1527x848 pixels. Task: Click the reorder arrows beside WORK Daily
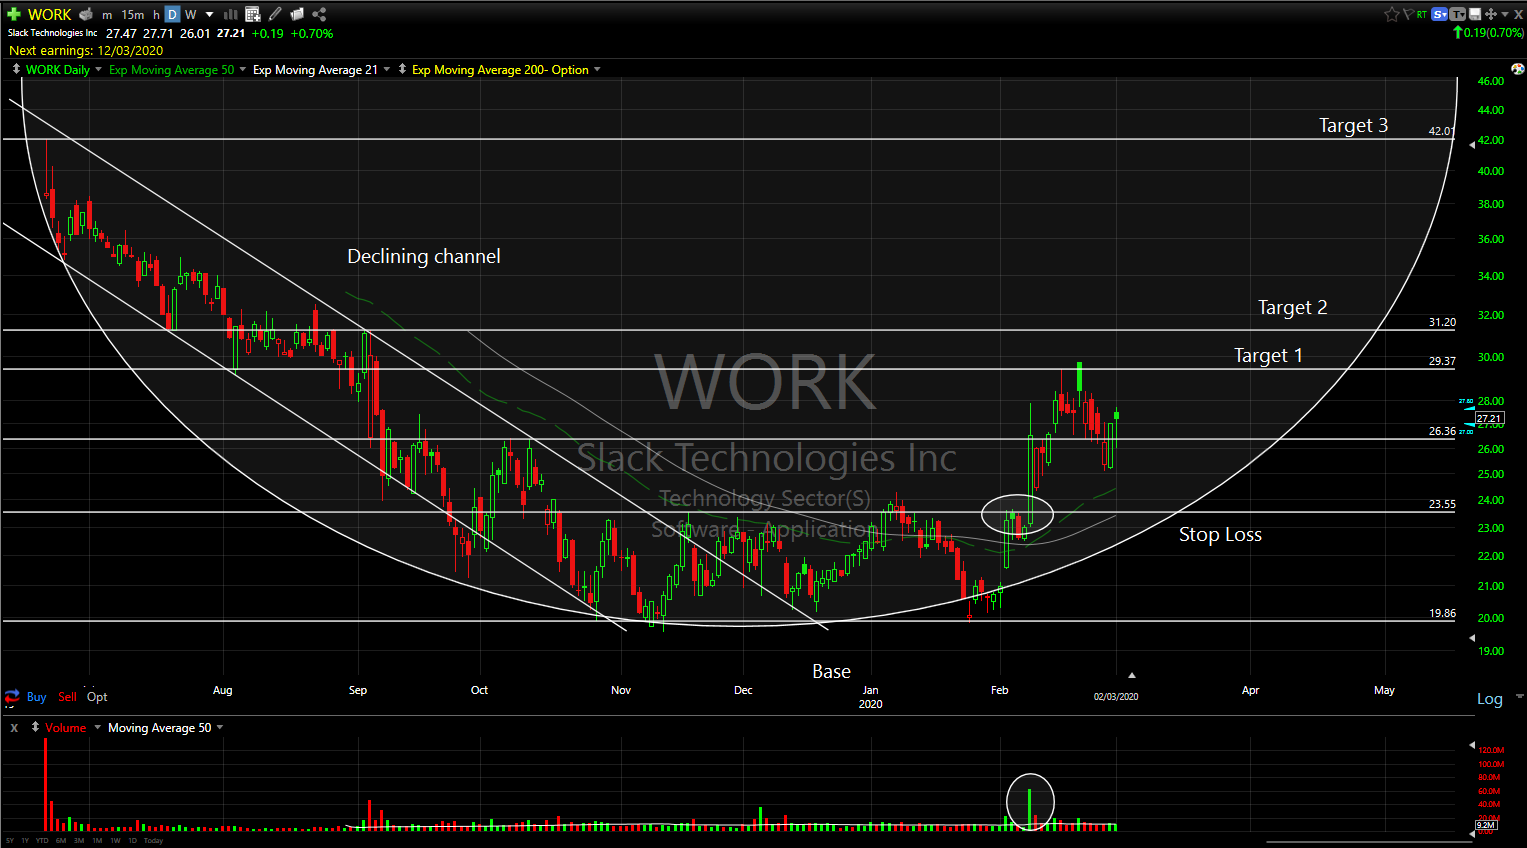[16, 69]
